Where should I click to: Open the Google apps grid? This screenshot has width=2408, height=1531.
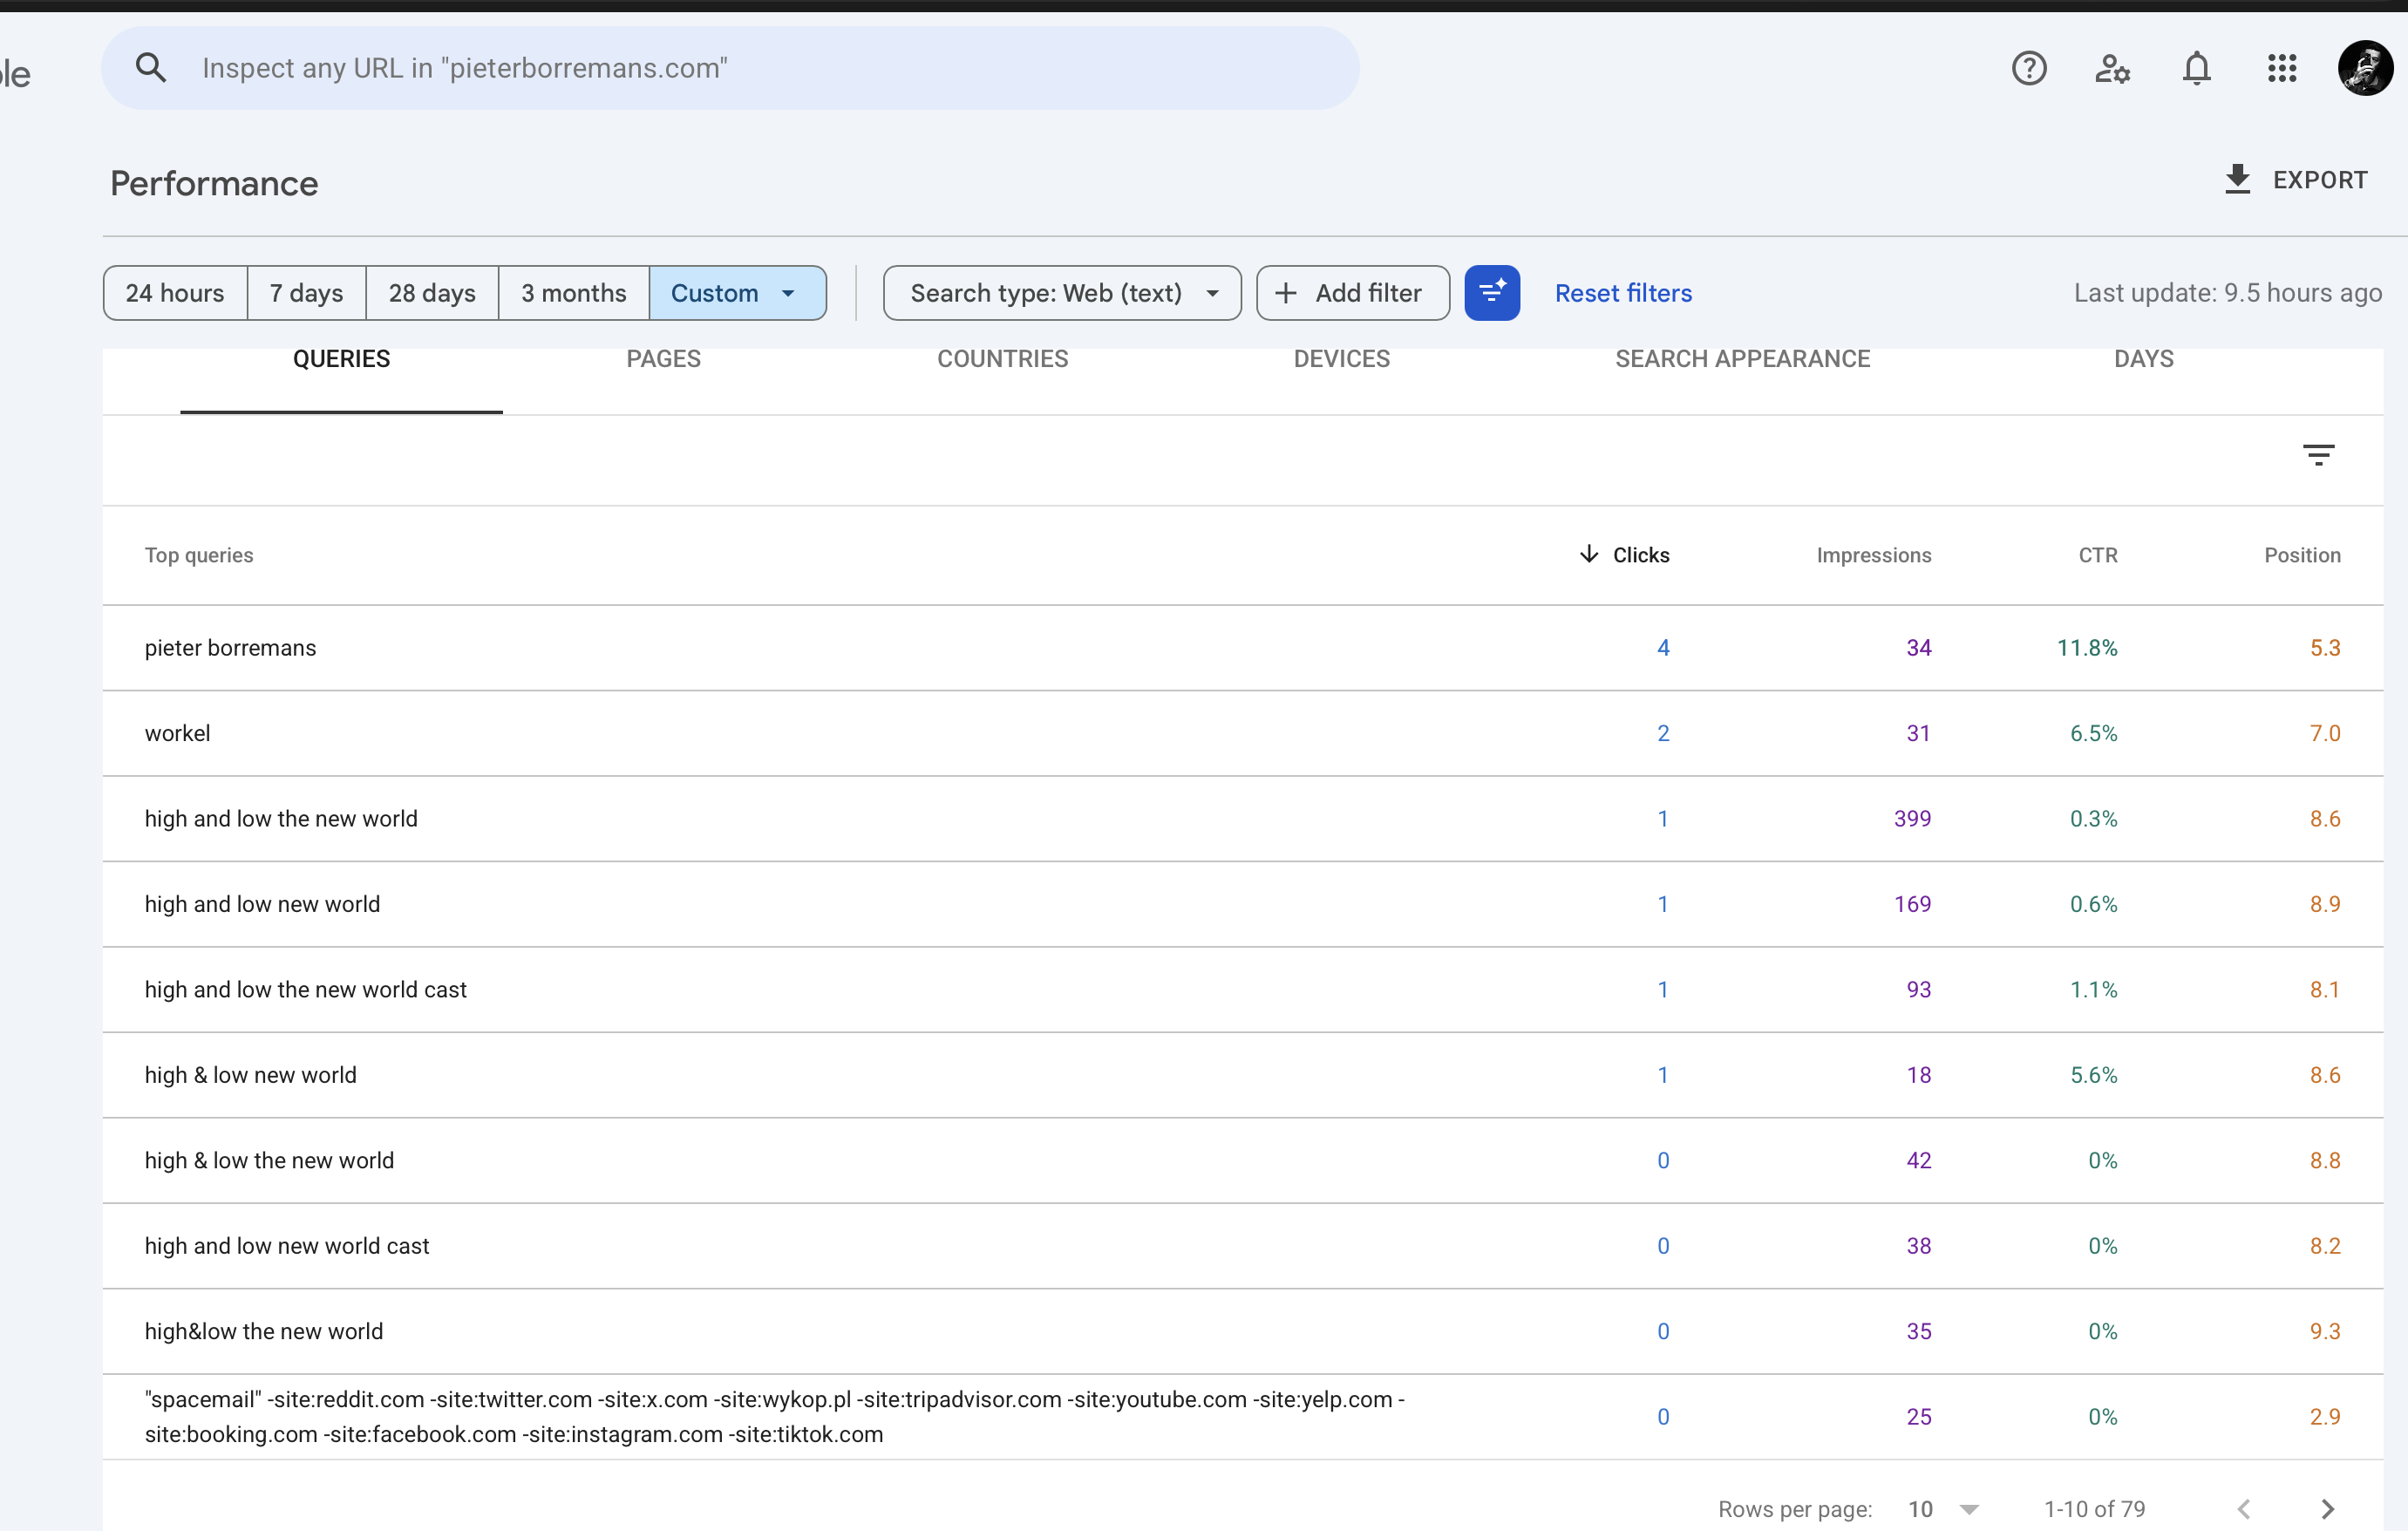(x=2282, y=68)
